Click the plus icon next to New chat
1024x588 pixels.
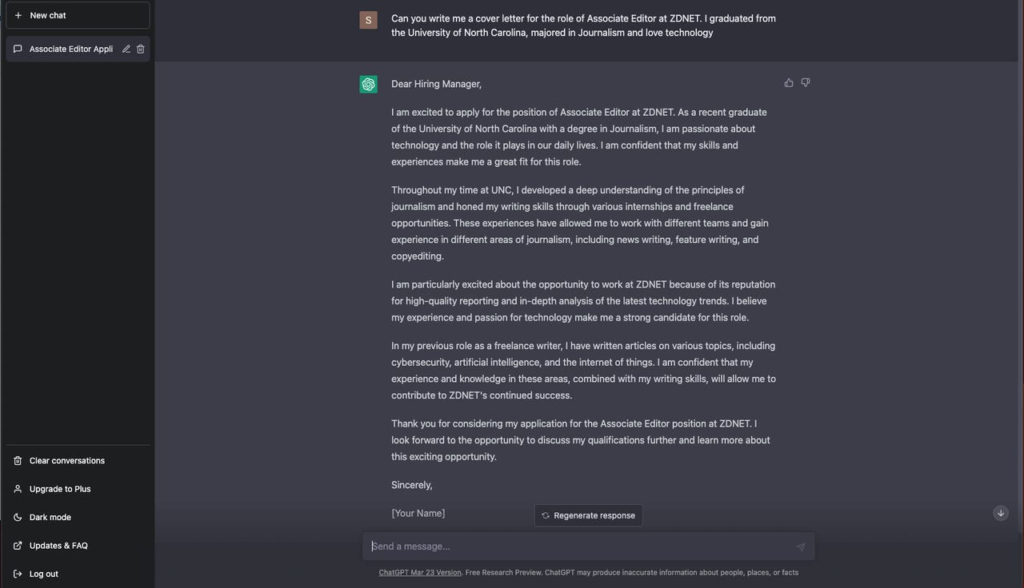(x=18, y=16)
